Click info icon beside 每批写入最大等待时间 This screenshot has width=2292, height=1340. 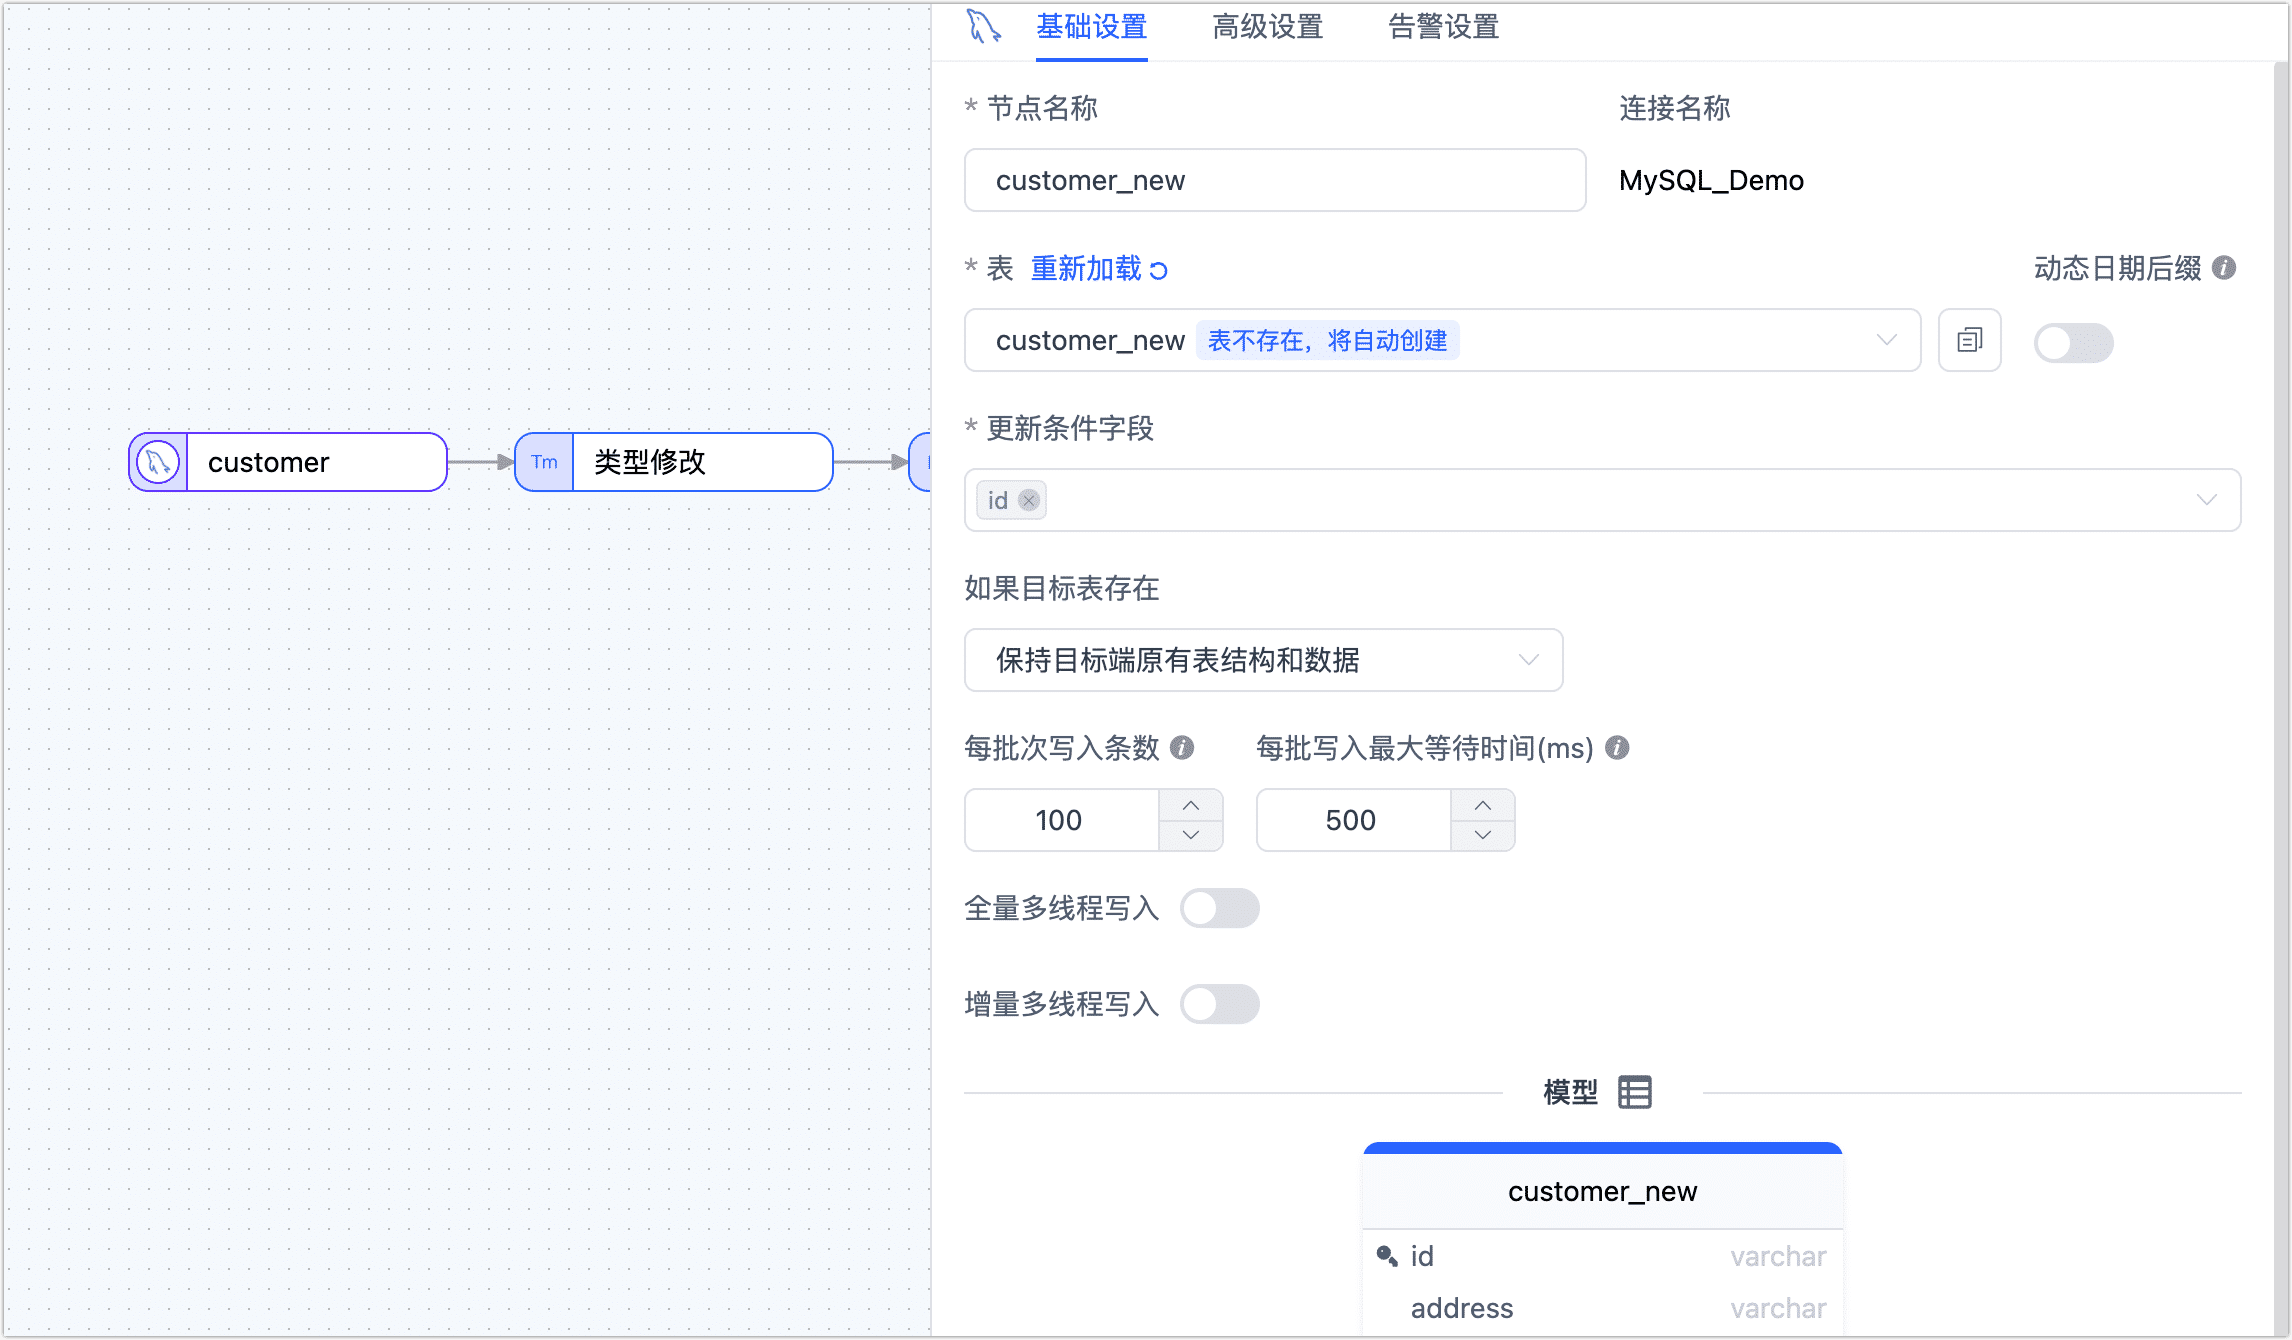point(1617,748)
